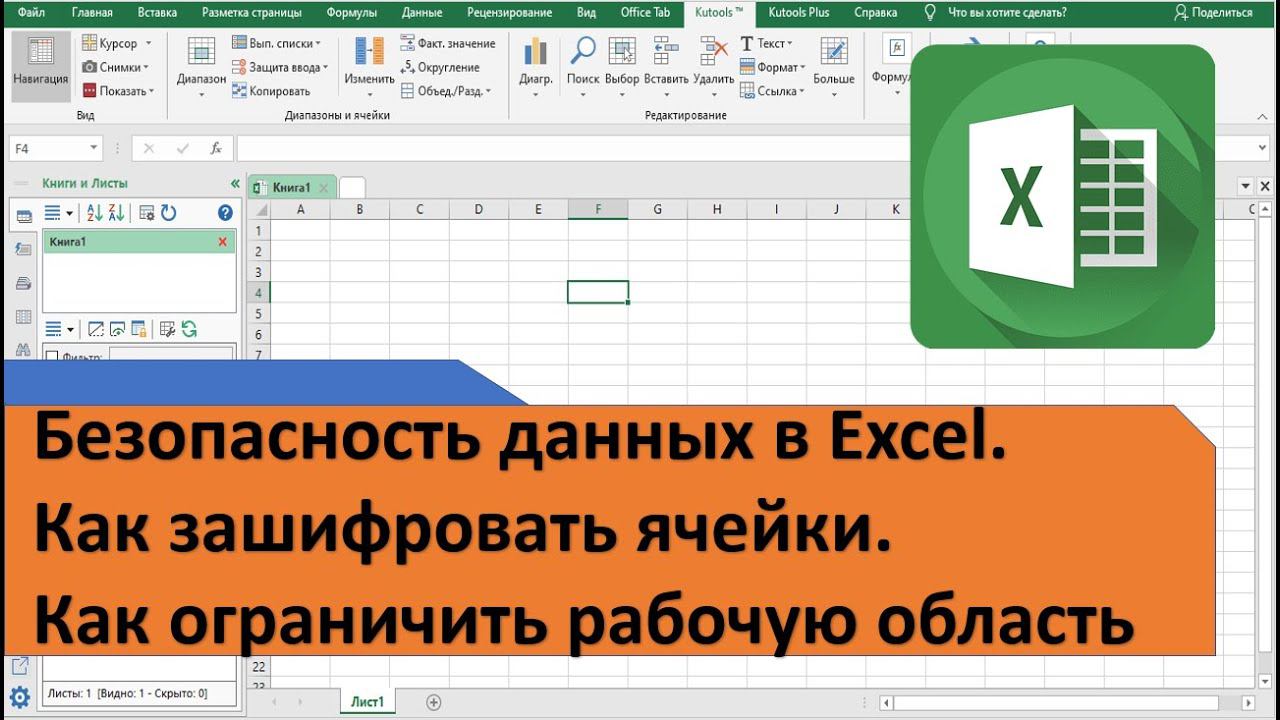
Task: Expand the Текст tools dropdown
Action: point(766,43)
